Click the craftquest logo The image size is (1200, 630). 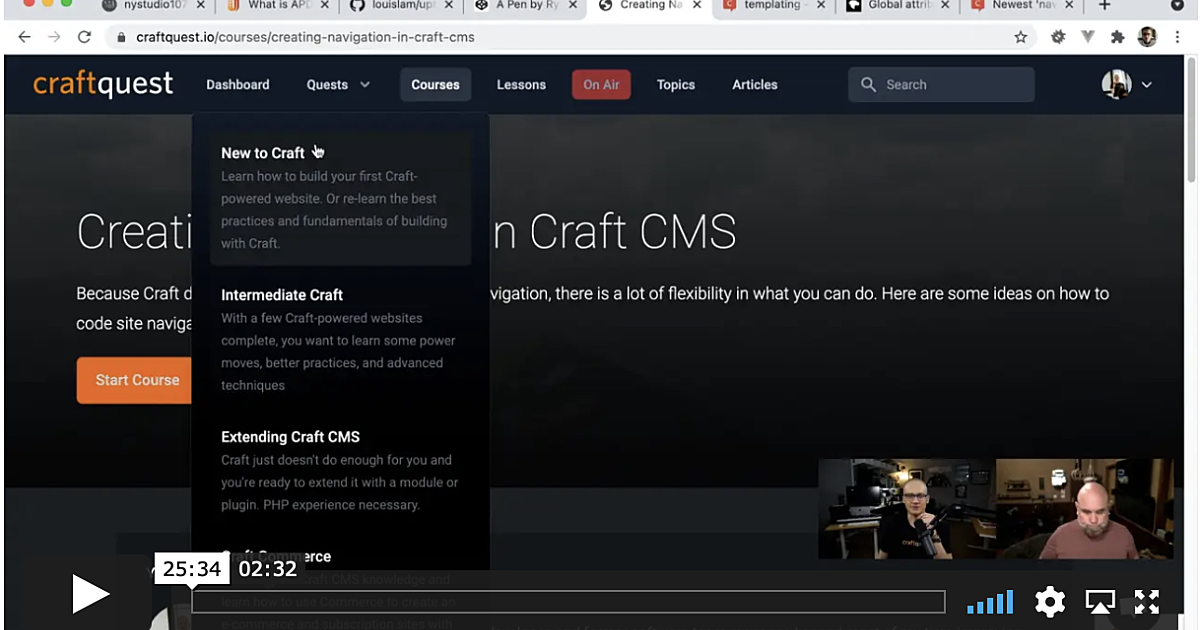[x=102, y=84]
